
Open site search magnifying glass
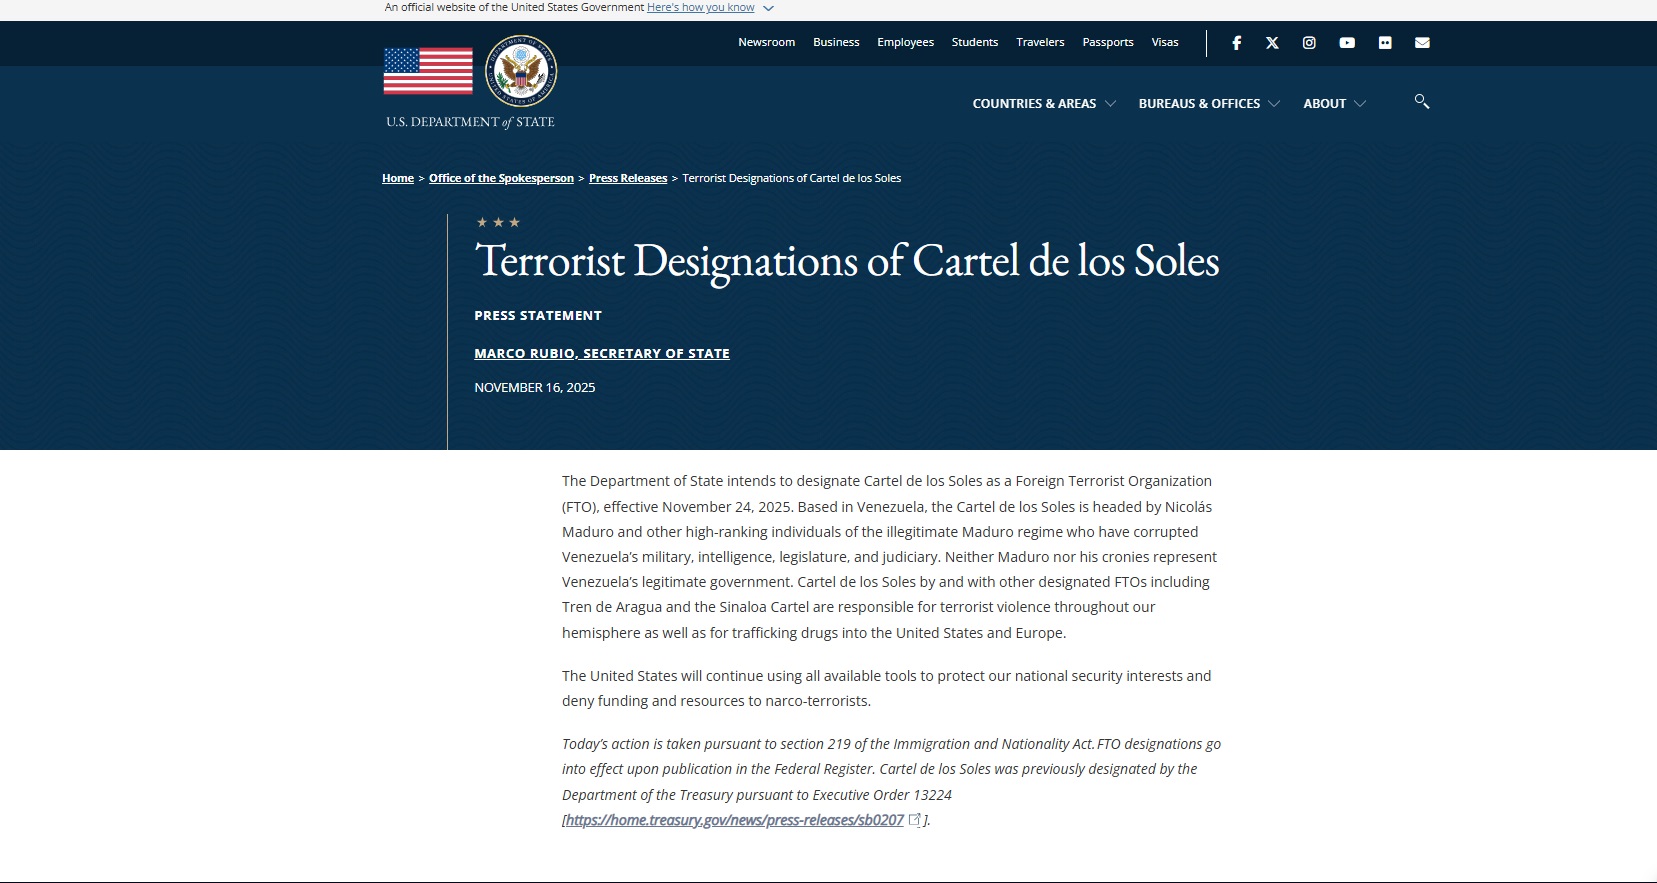pyautogui.click(x=1421, y=102)
